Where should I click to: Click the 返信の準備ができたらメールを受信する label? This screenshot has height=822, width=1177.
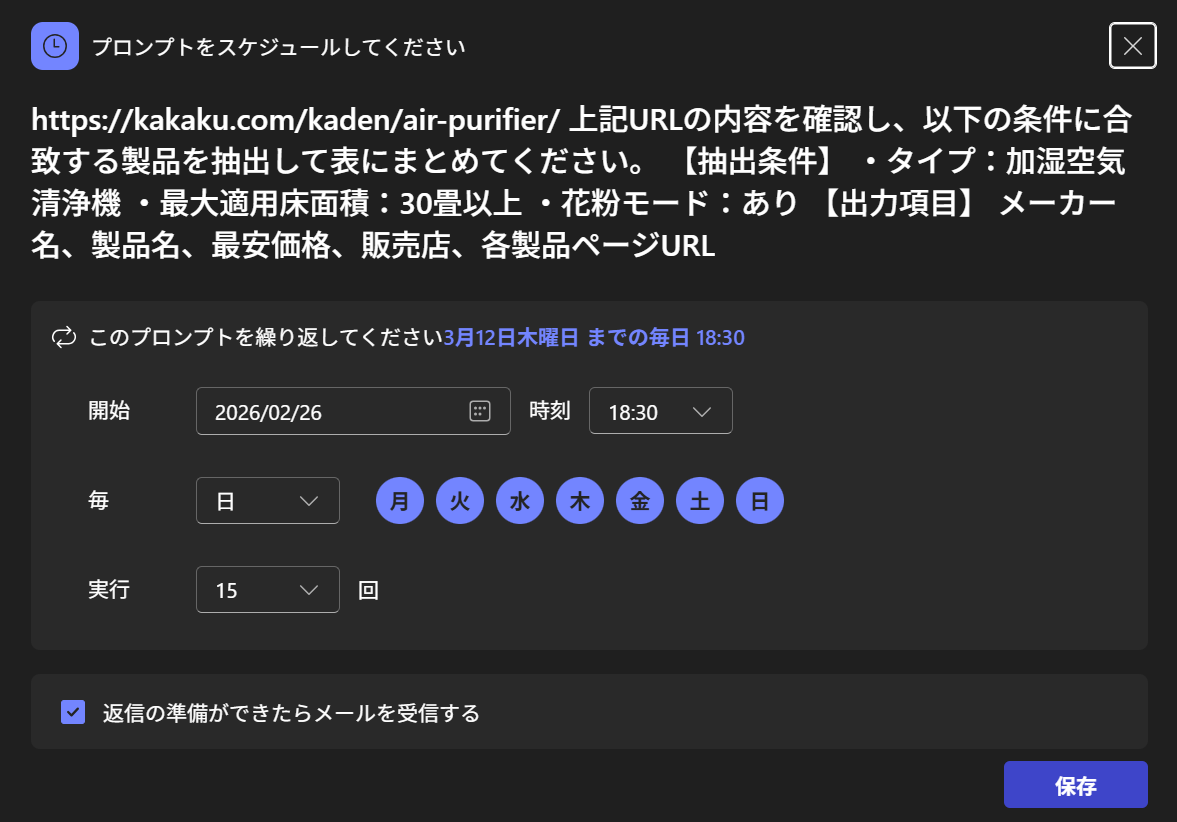tap(291, 713)
